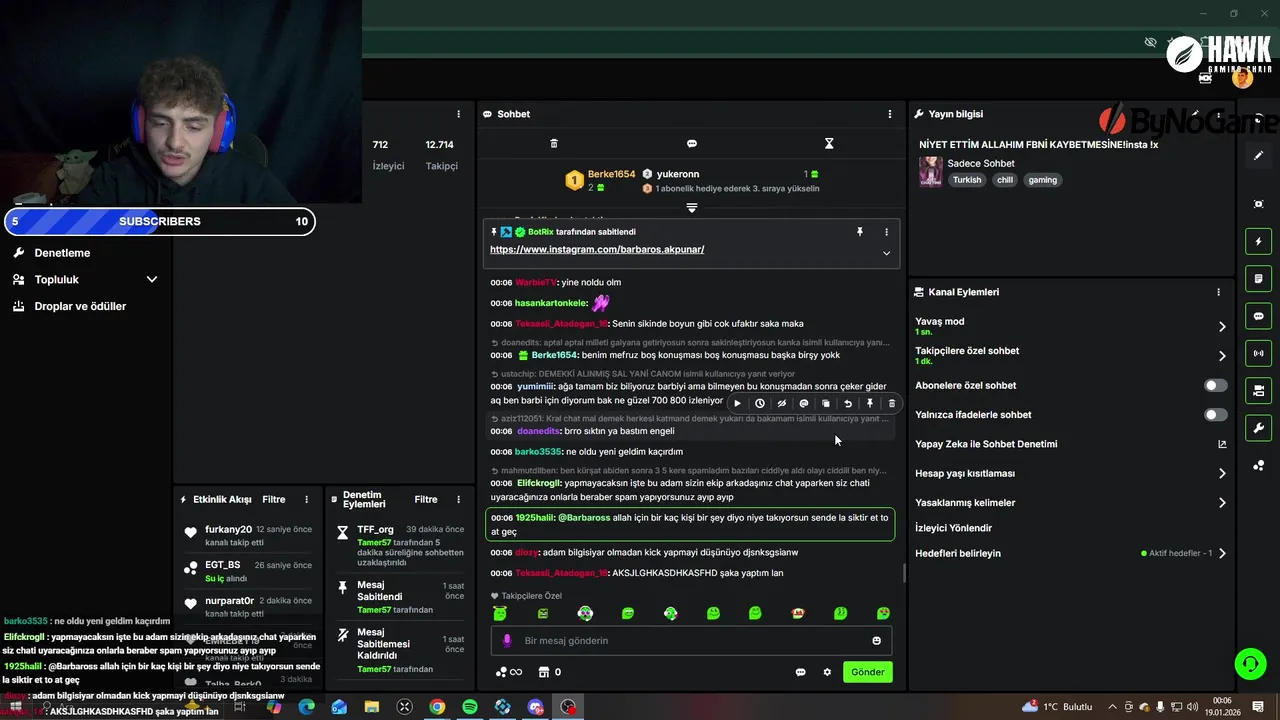Image resolution: width=1280 pixels, height=720 pixels.
Task: Open the emoji picker in the message box
Action: tap(877, 641)
